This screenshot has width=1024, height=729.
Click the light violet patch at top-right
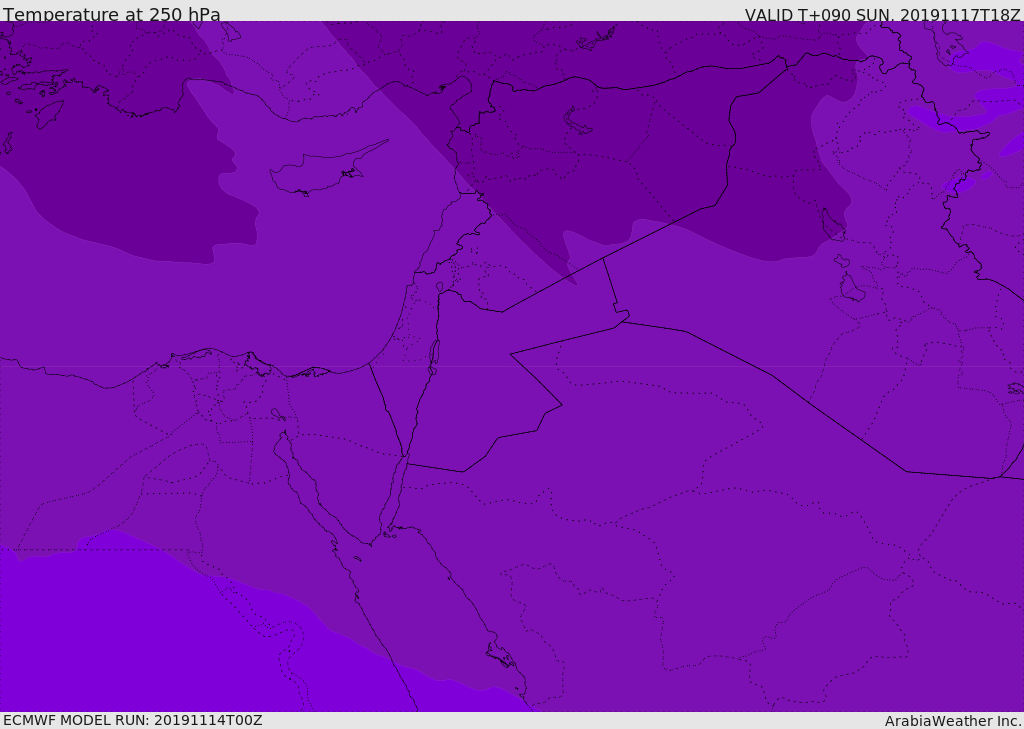point(990,60)
